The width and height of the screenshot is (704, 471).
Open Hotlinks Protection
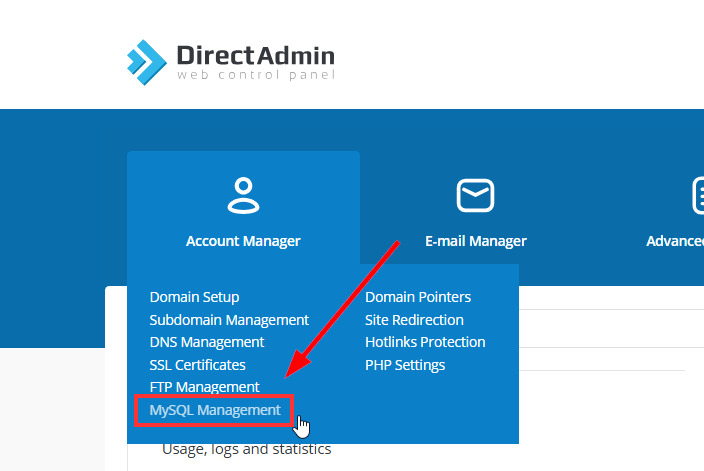point(425,342)
